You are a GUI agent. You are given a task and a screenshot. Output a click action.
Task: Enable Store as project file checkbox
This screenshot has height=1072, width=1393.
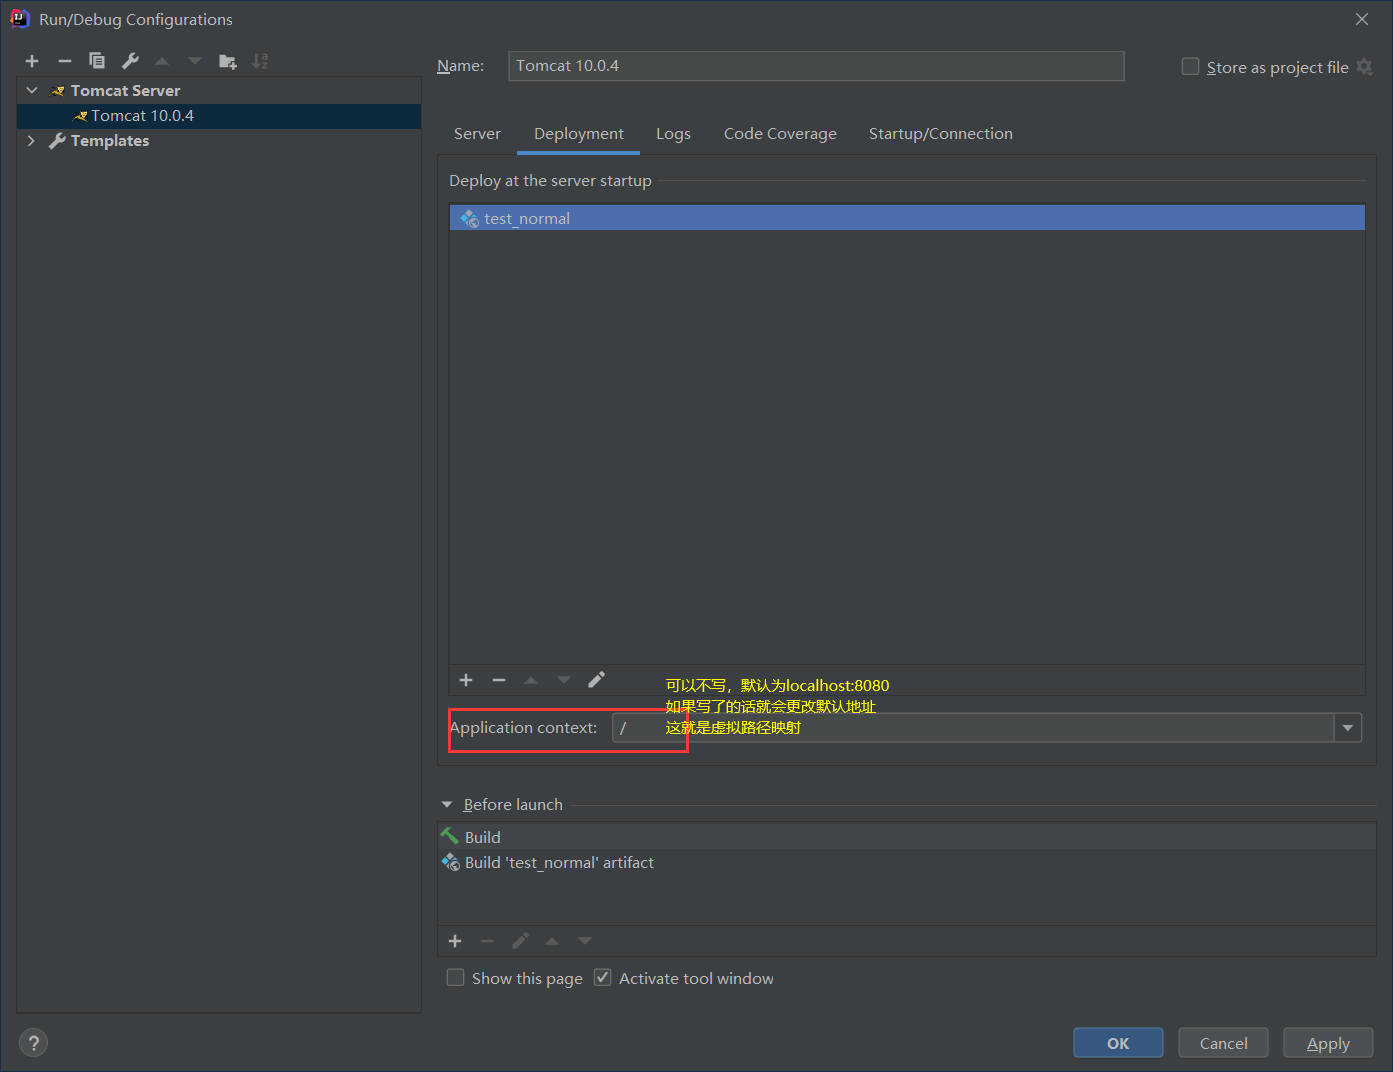coord(1190,67)
